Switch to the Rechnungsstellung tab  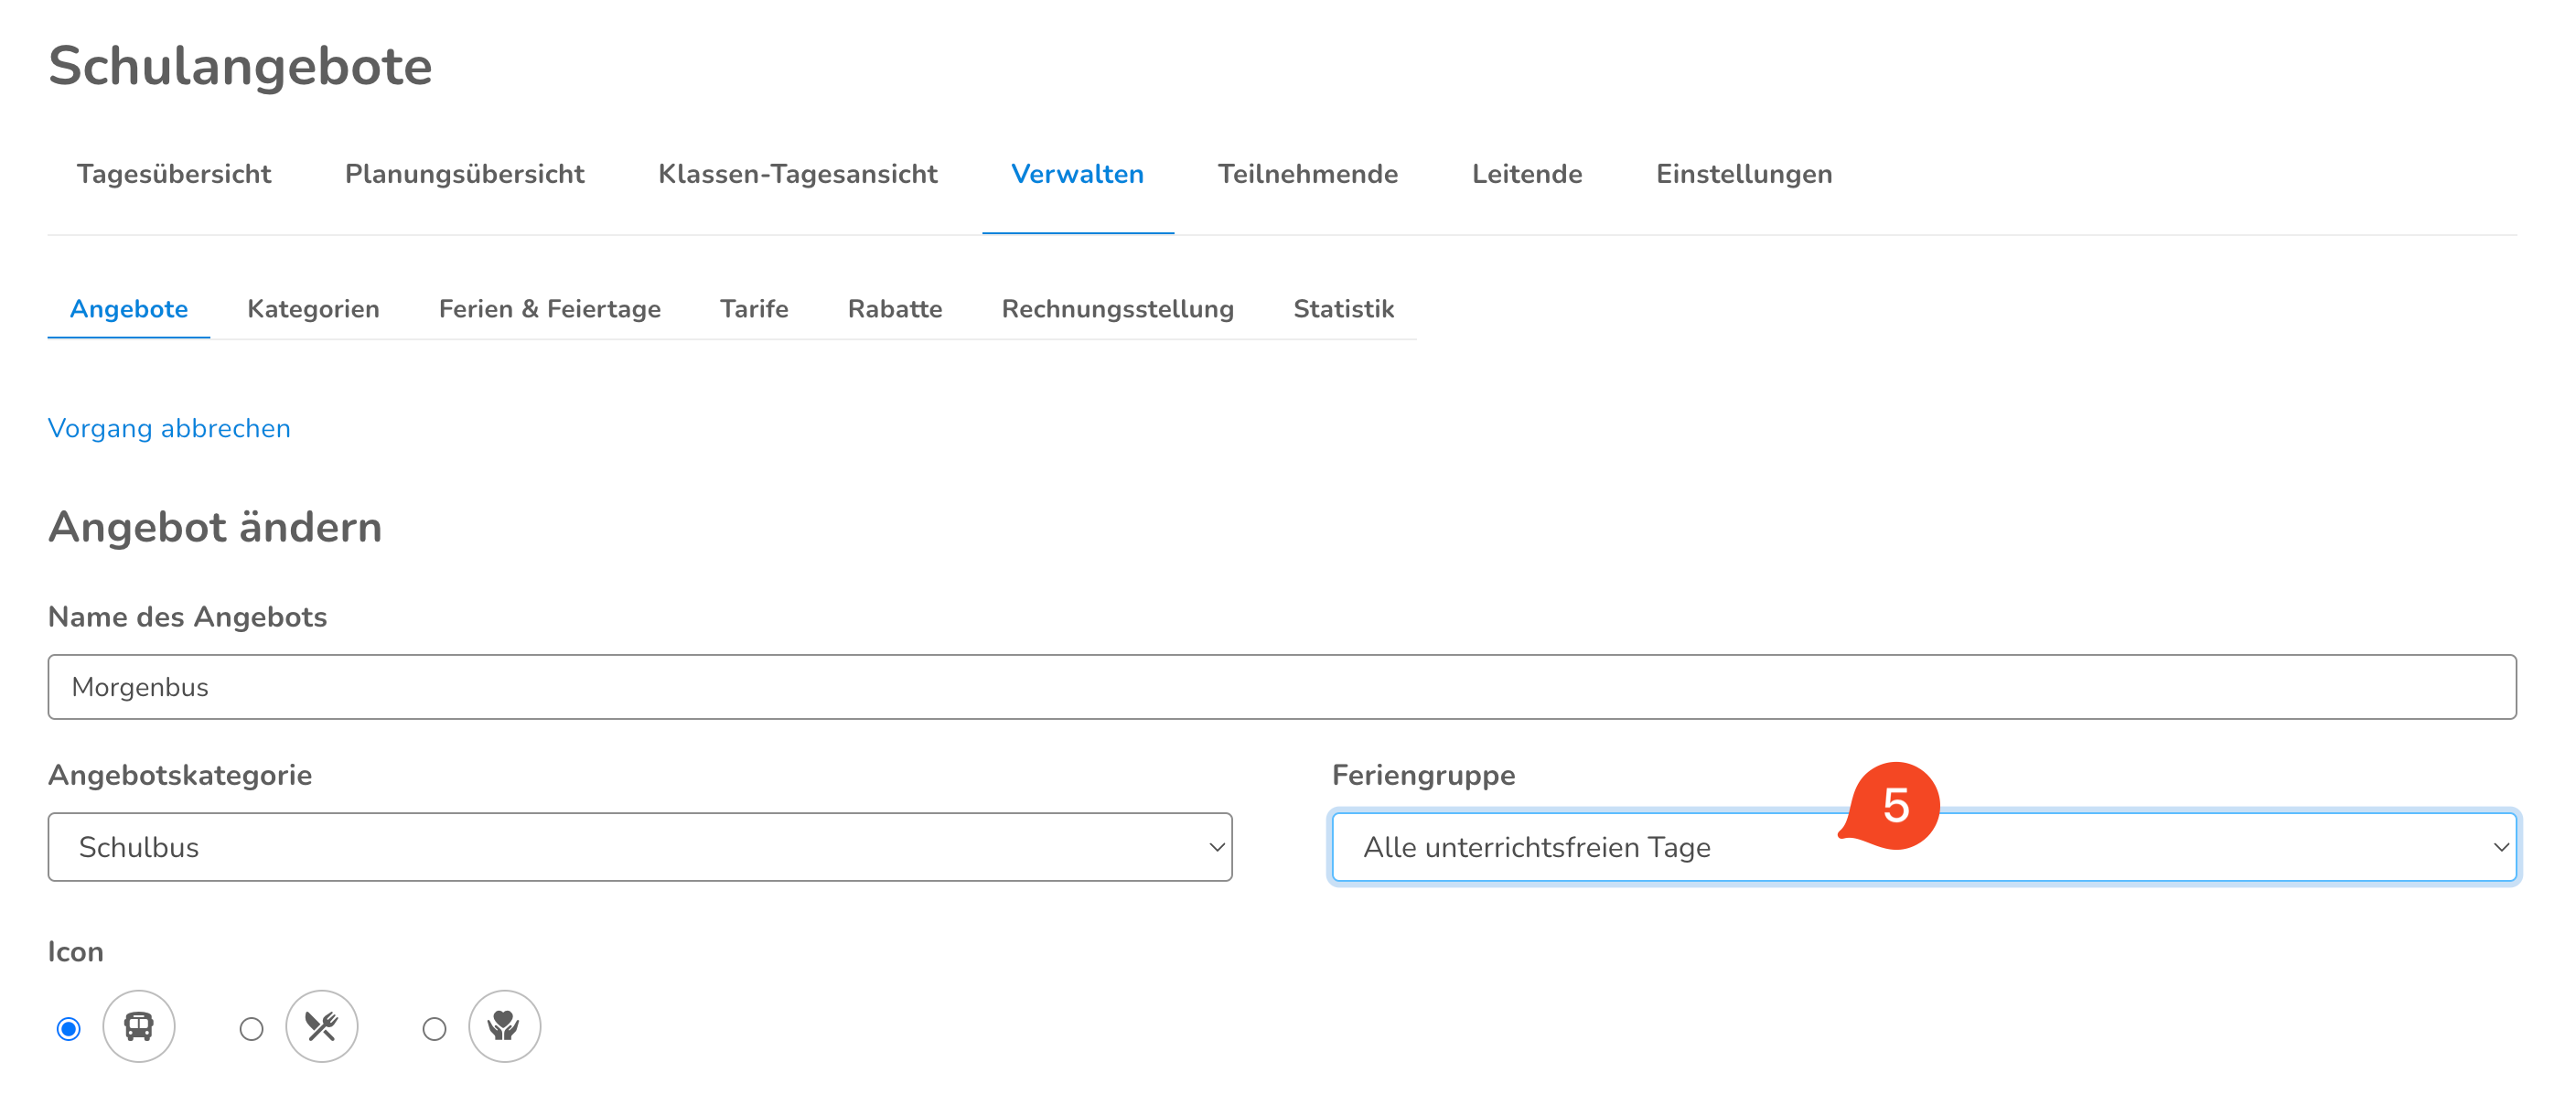(1117, 309)
